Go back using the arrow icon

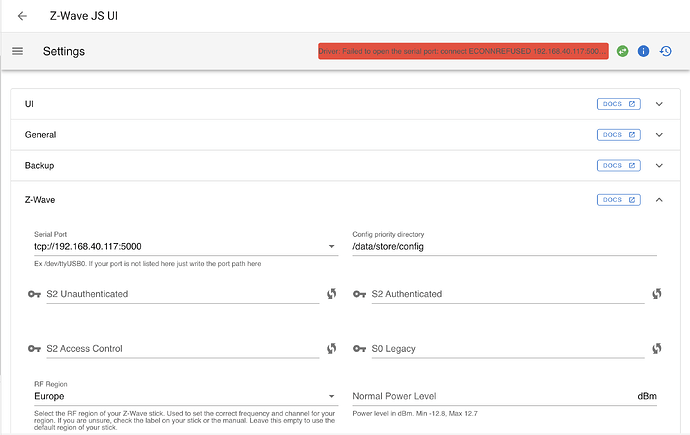click(x=22, y=16)
